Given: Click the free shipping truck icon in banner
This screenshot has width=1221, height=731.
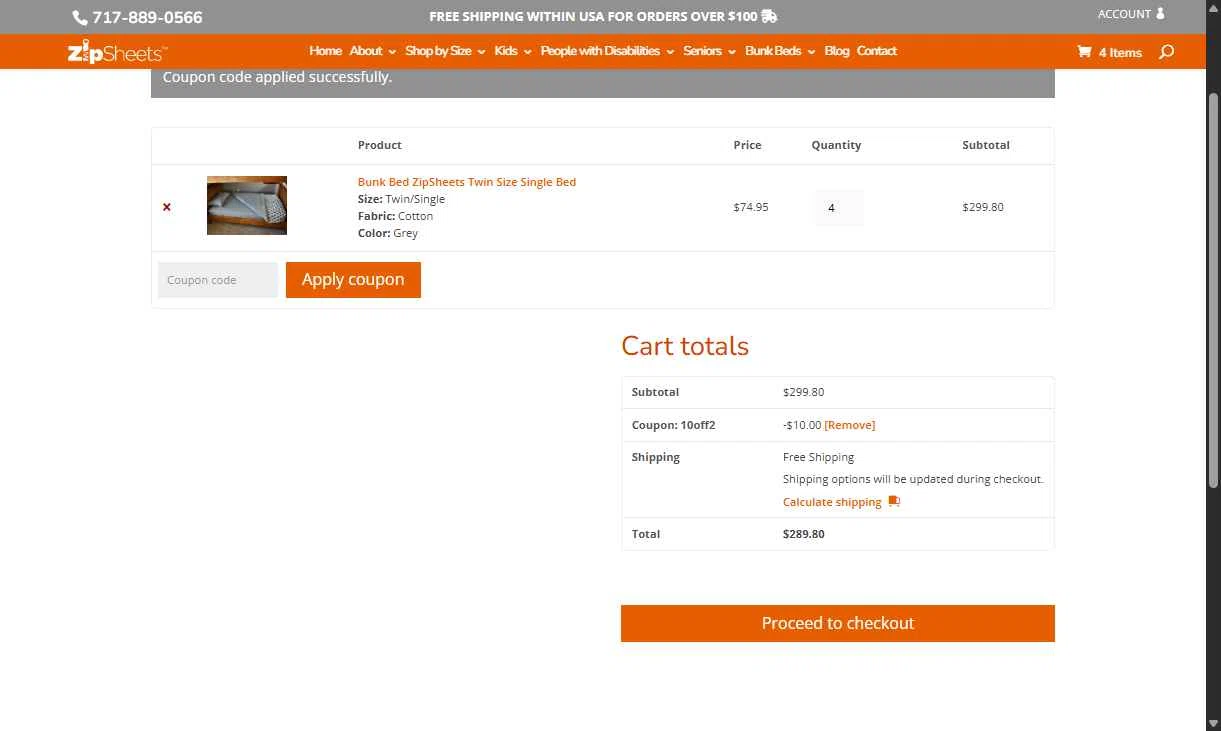Looking at the screenshot, I should click(x=769, y=16).
